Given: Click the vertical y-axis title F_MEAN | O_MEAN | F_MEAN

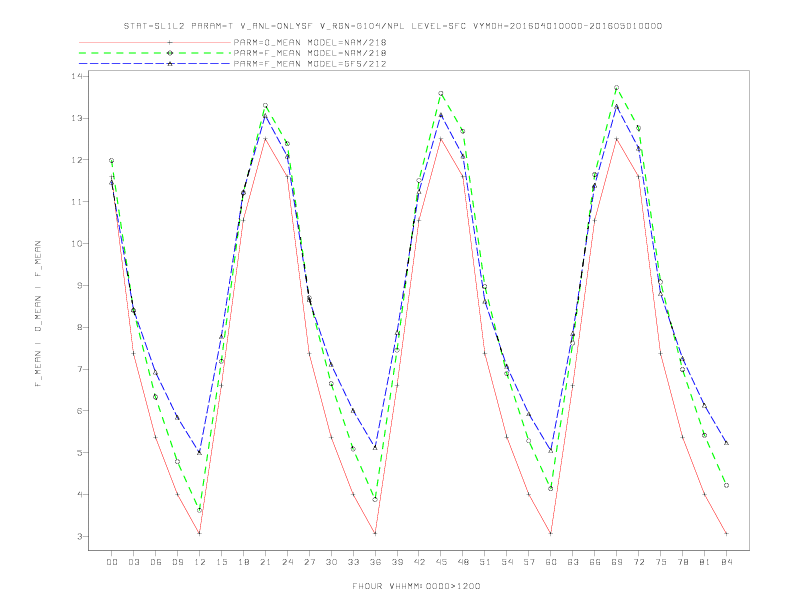Looking at the screenshot, I should (38, 314).
